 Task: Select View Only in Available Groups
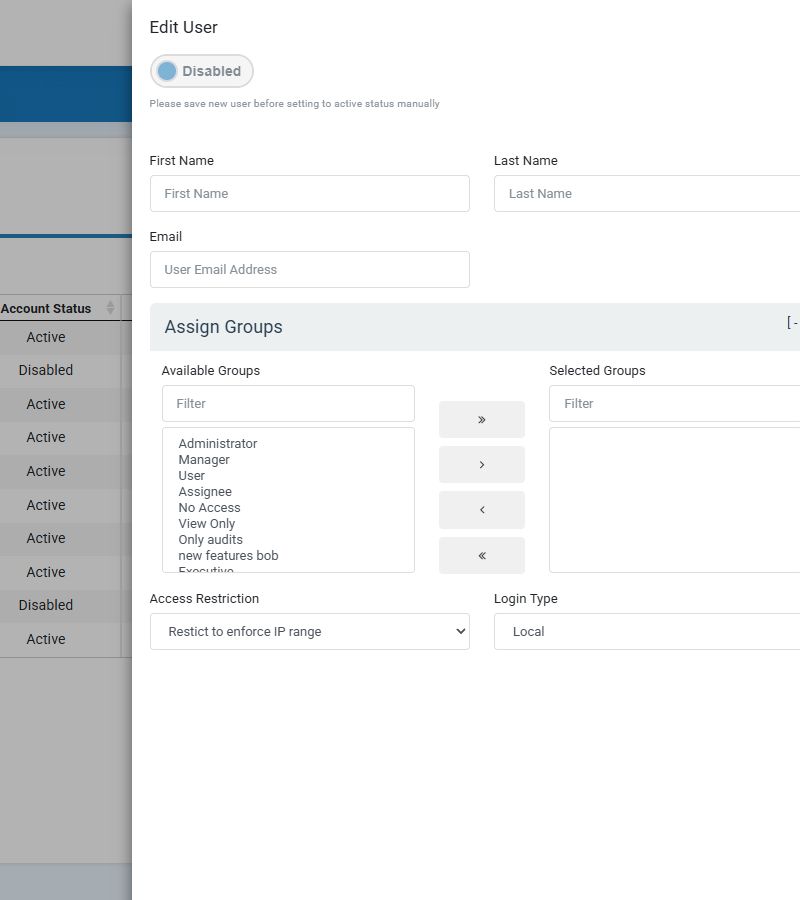coord(207,524)
